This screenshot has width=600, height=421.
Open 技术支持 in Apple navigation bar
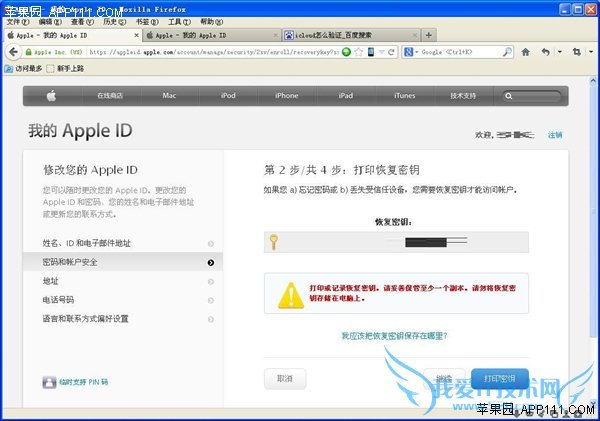point(463,96)
